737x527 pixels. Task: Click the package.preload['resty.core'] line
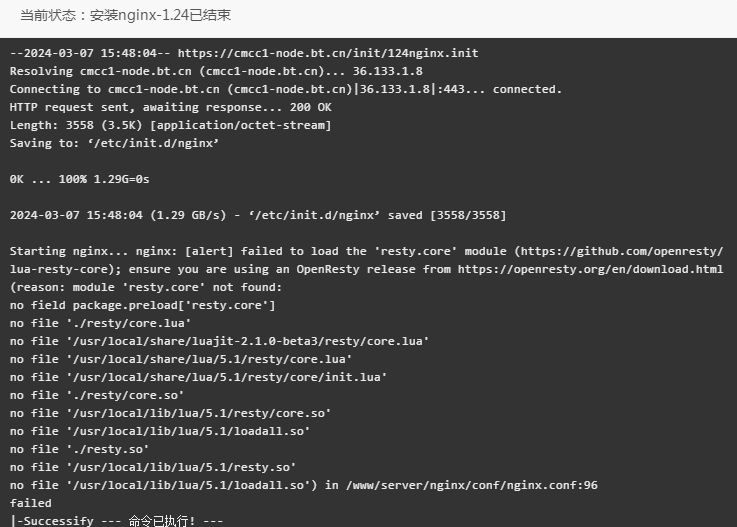click(142, 306)
